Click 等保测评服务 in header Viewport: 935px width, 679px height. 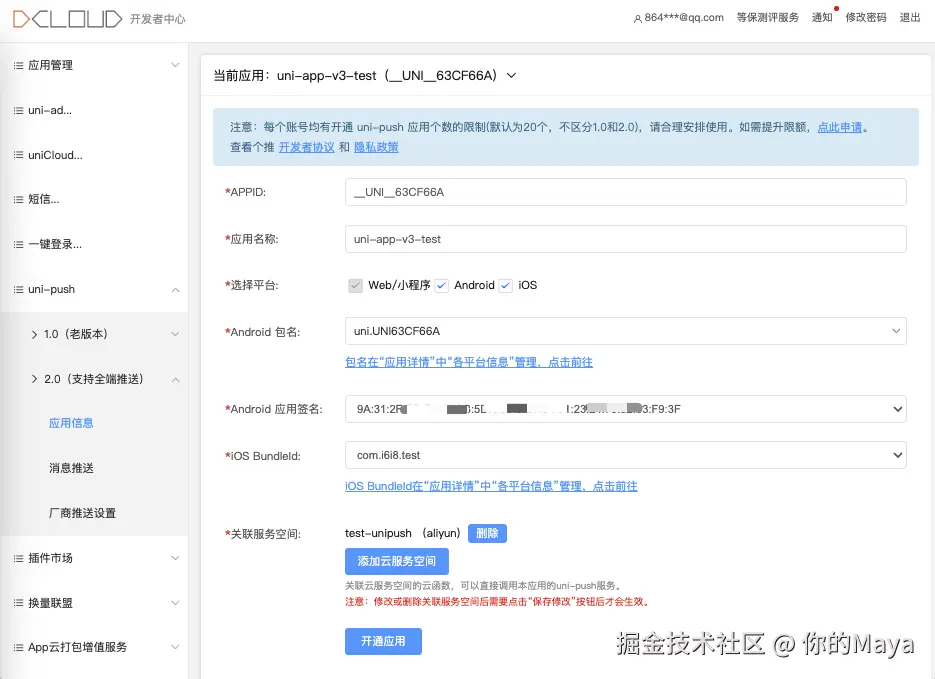pyautogui.click(x=767, y=18)
